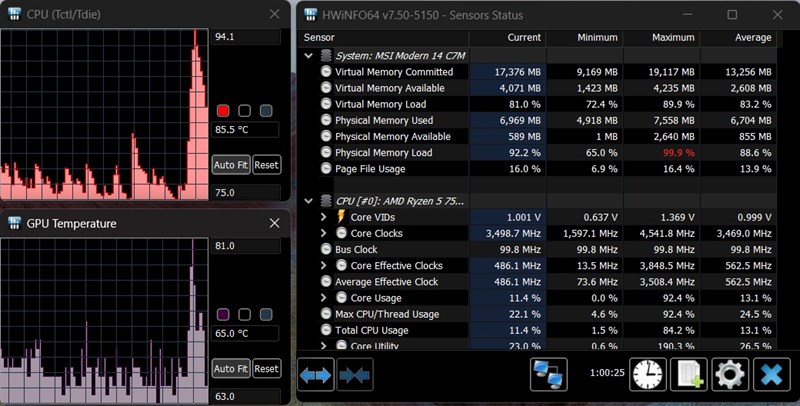Viewport: 800px width, 406px height.
Task: Click the Physical Memory Used sensor icon
Action: point(326,120)
